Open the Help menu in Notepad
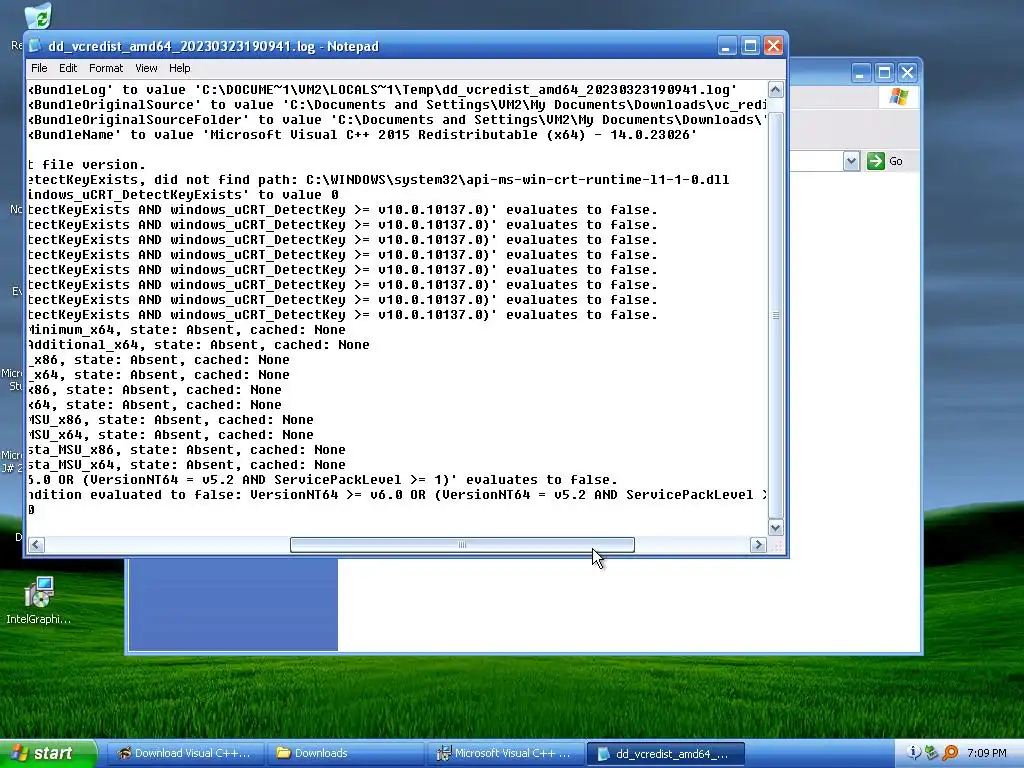The height and width of the screenshot is (768, 1024). 180,68
